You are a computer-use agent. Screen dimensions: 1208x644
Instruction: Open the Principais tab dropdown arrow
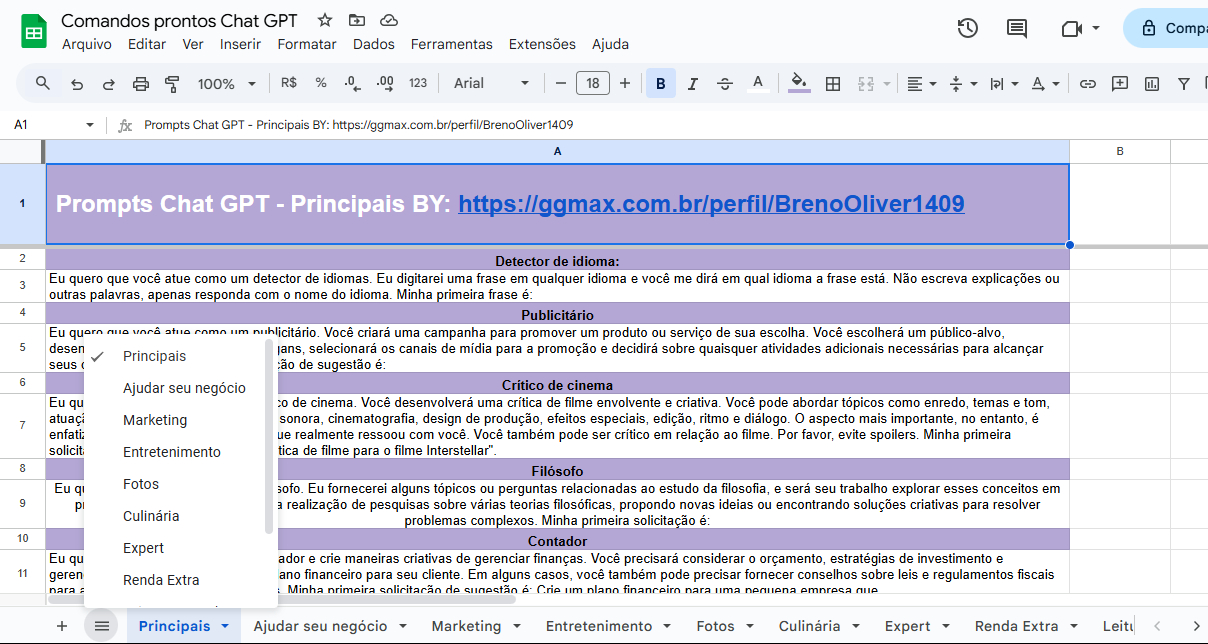tap(225, 626)
